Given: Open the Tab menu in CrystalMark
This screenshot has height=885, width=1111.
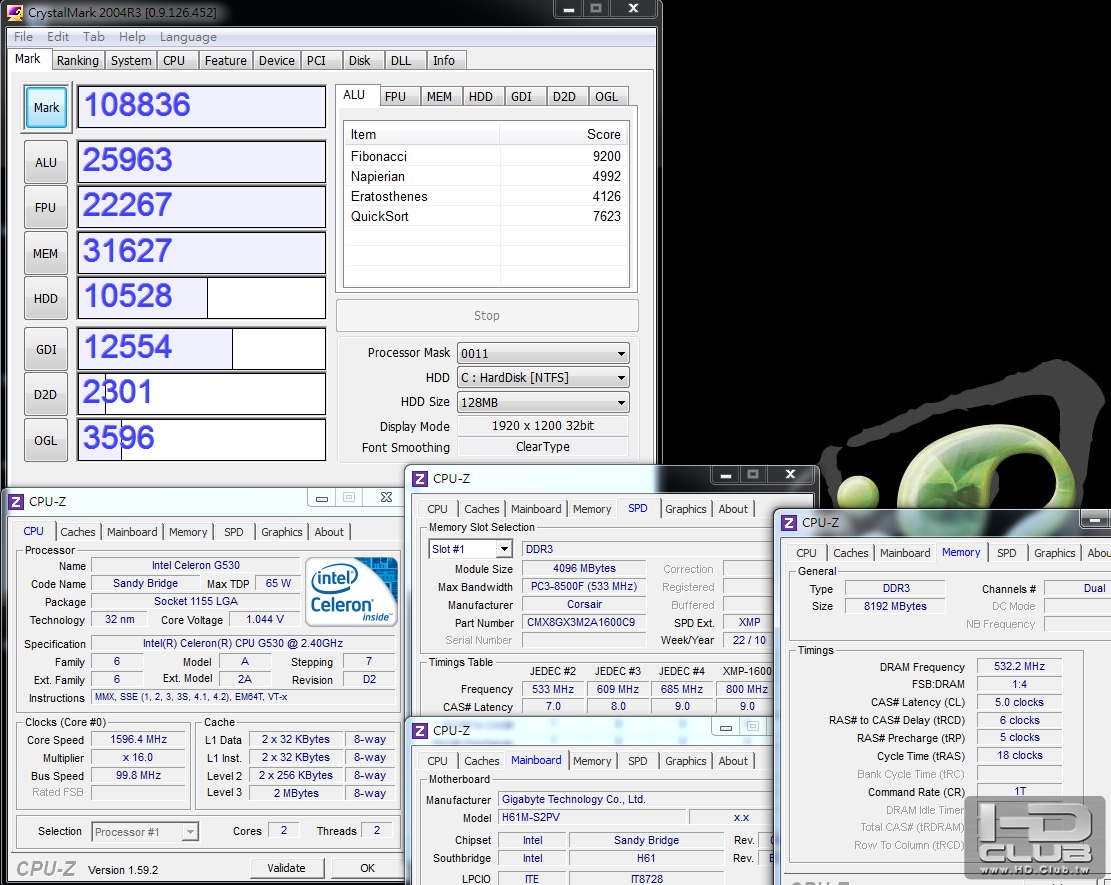Looking at the screenshot, I should tap(94, 37).
